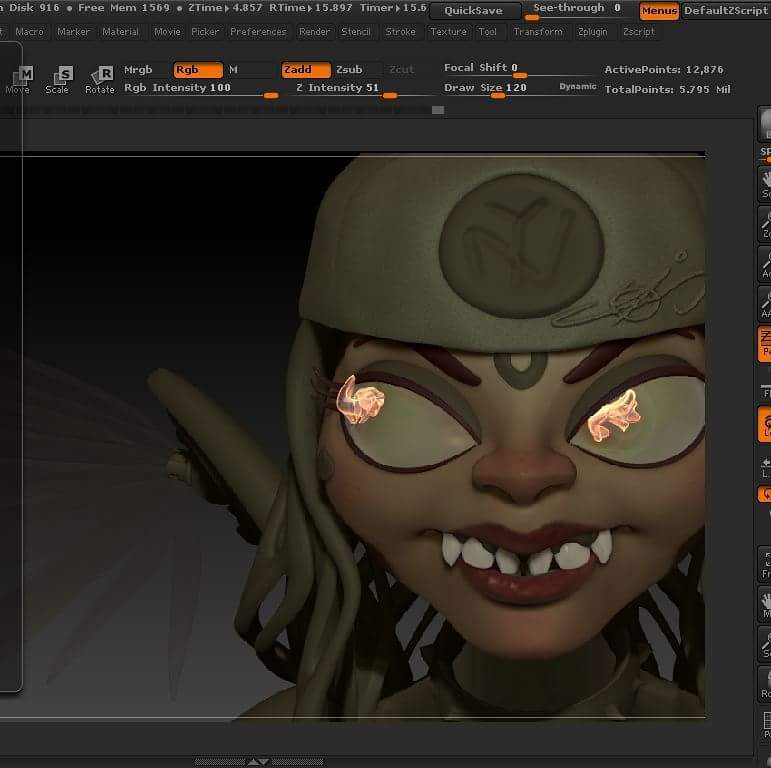Open the Movie menu
Screen dimensions: 771x768
(x=167, y=32)
